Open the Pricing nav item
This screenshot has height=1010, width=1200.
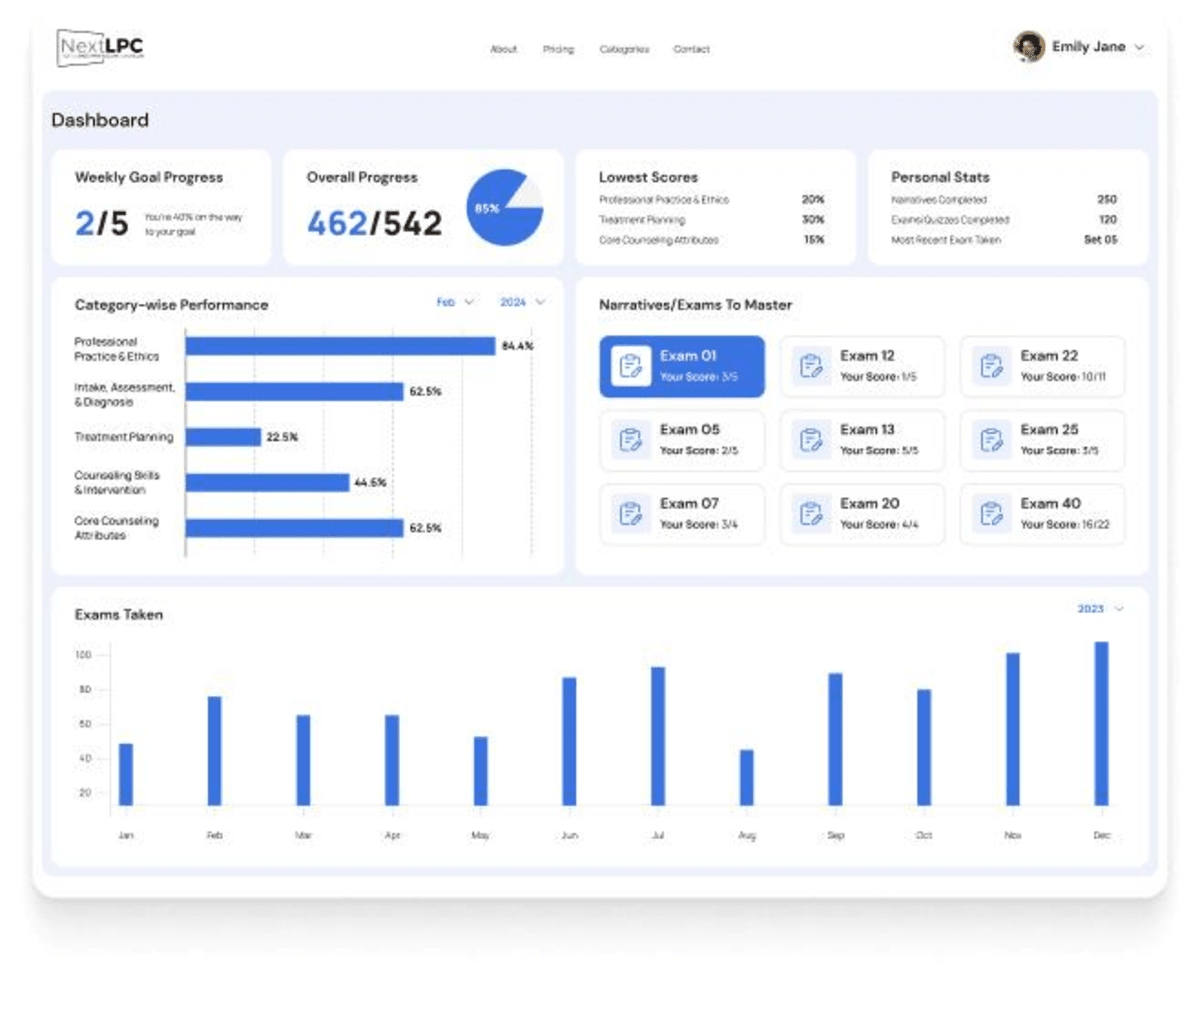tap(558, 49)
